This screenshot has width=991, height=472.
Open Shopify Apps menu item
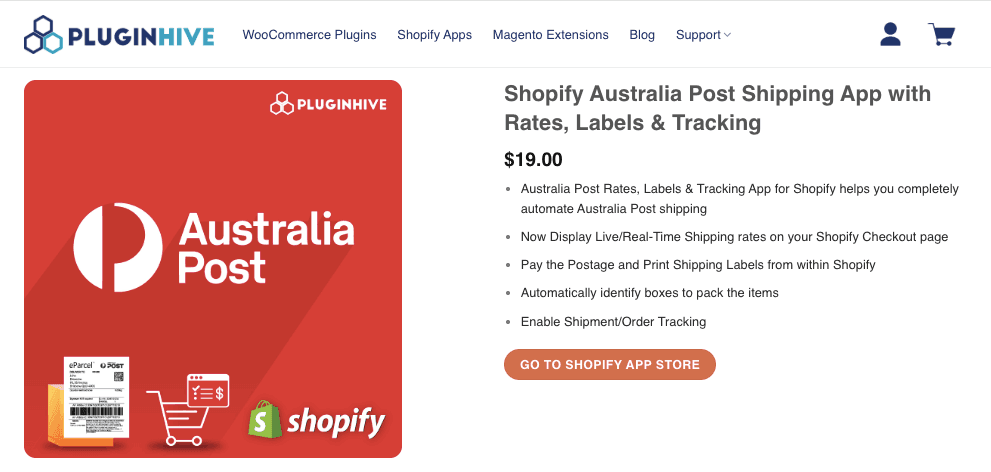434,35
